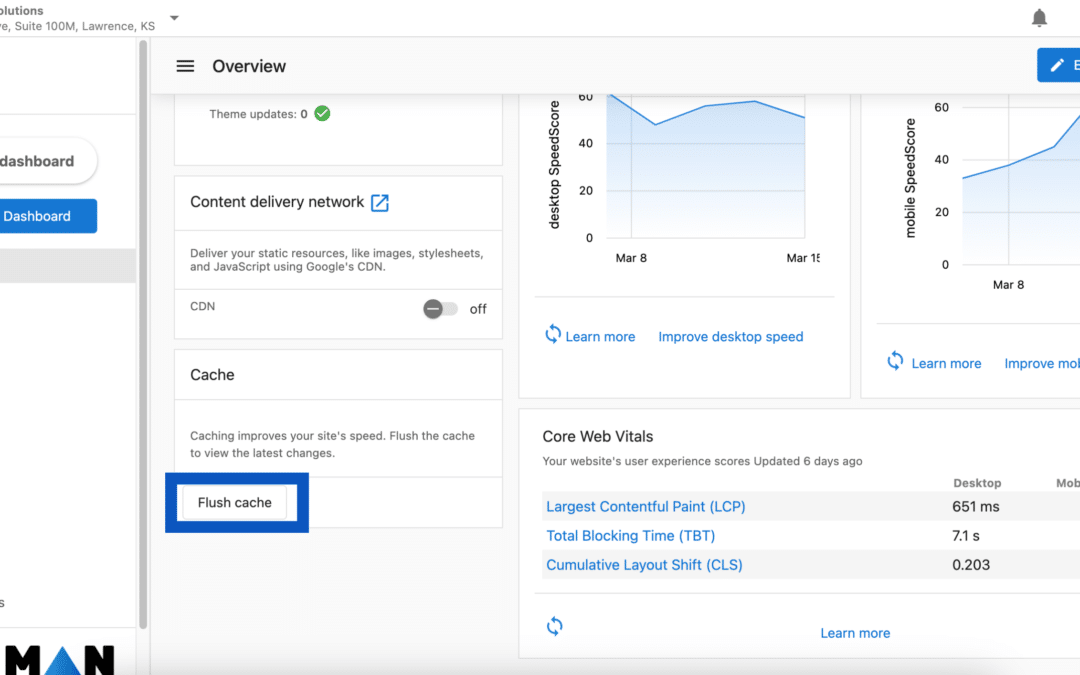Refresh the Core Web Vitals scores

(x=555, y=626)
